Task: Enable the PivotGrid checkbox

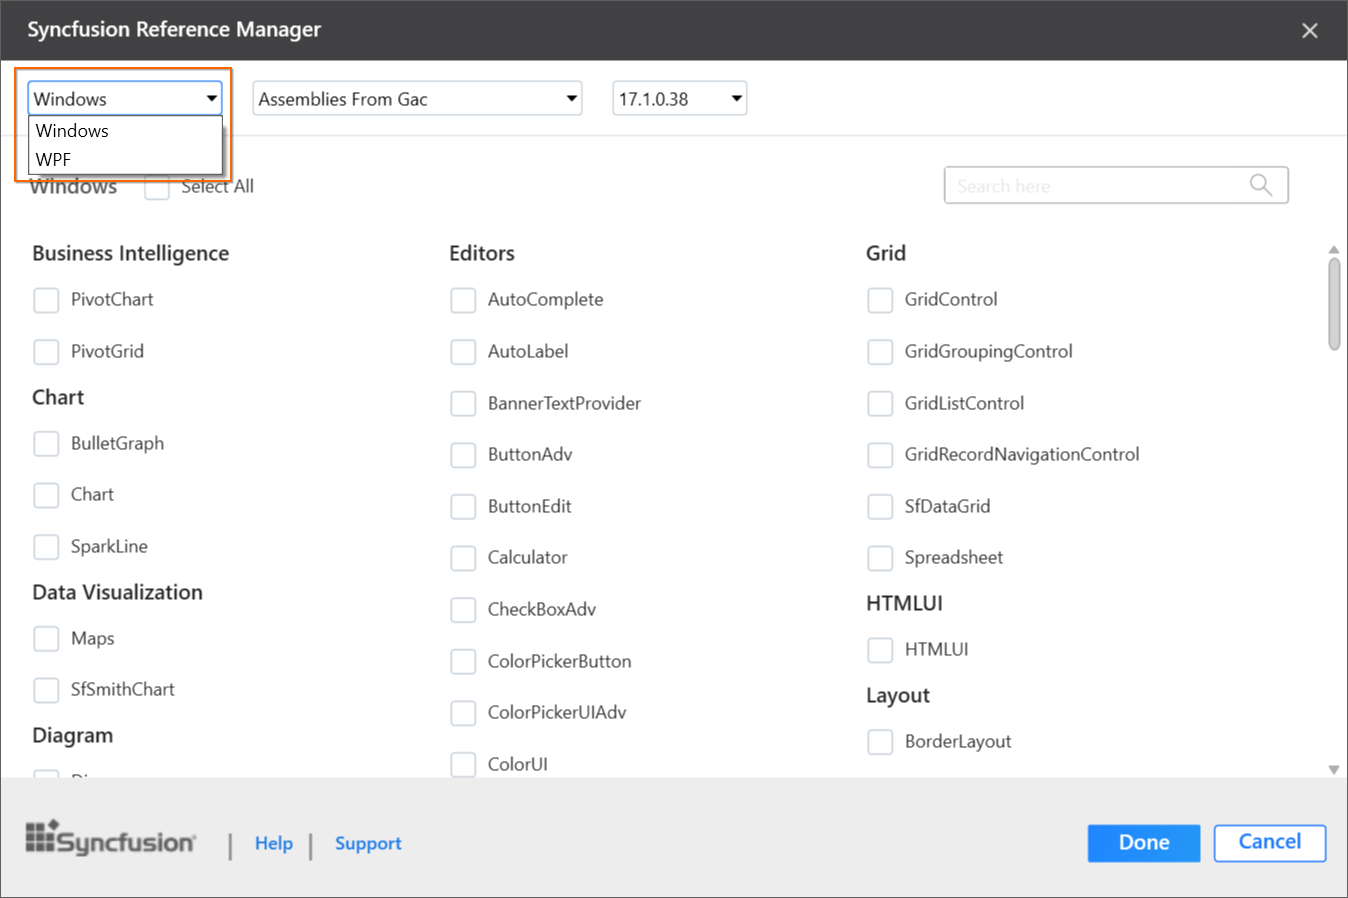Action: tap(46, 352)
